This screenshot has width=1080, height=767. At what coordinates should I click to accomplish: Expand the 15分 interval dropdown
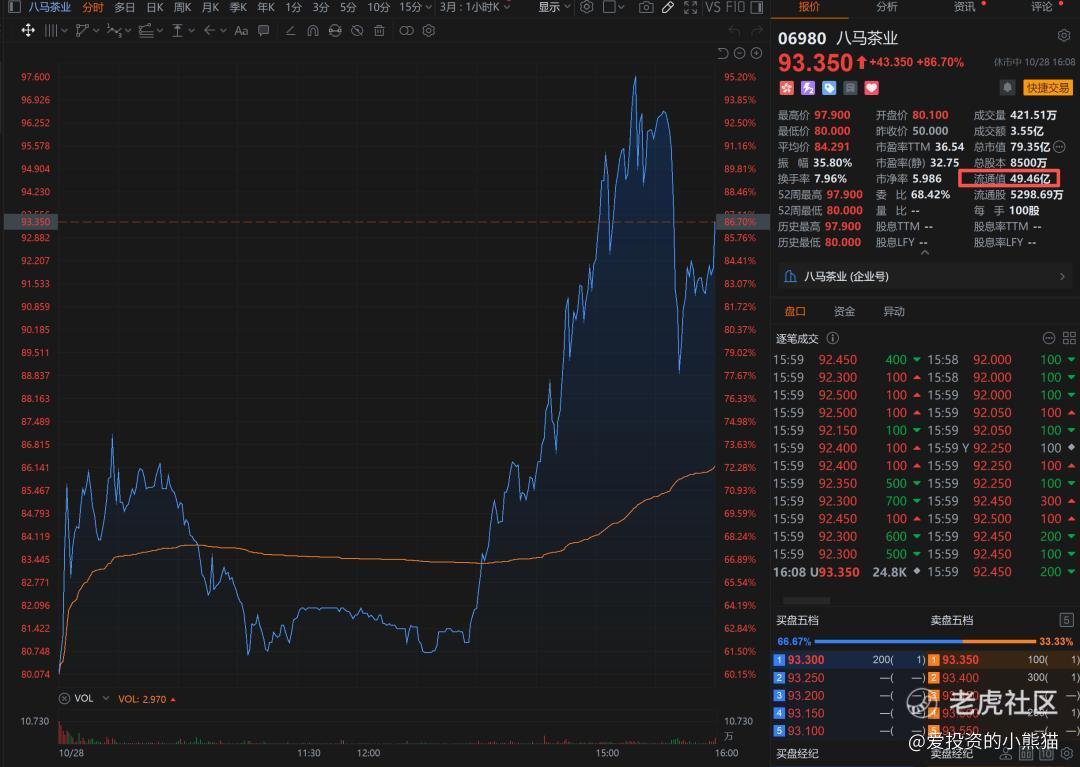[x=413, y=7]
